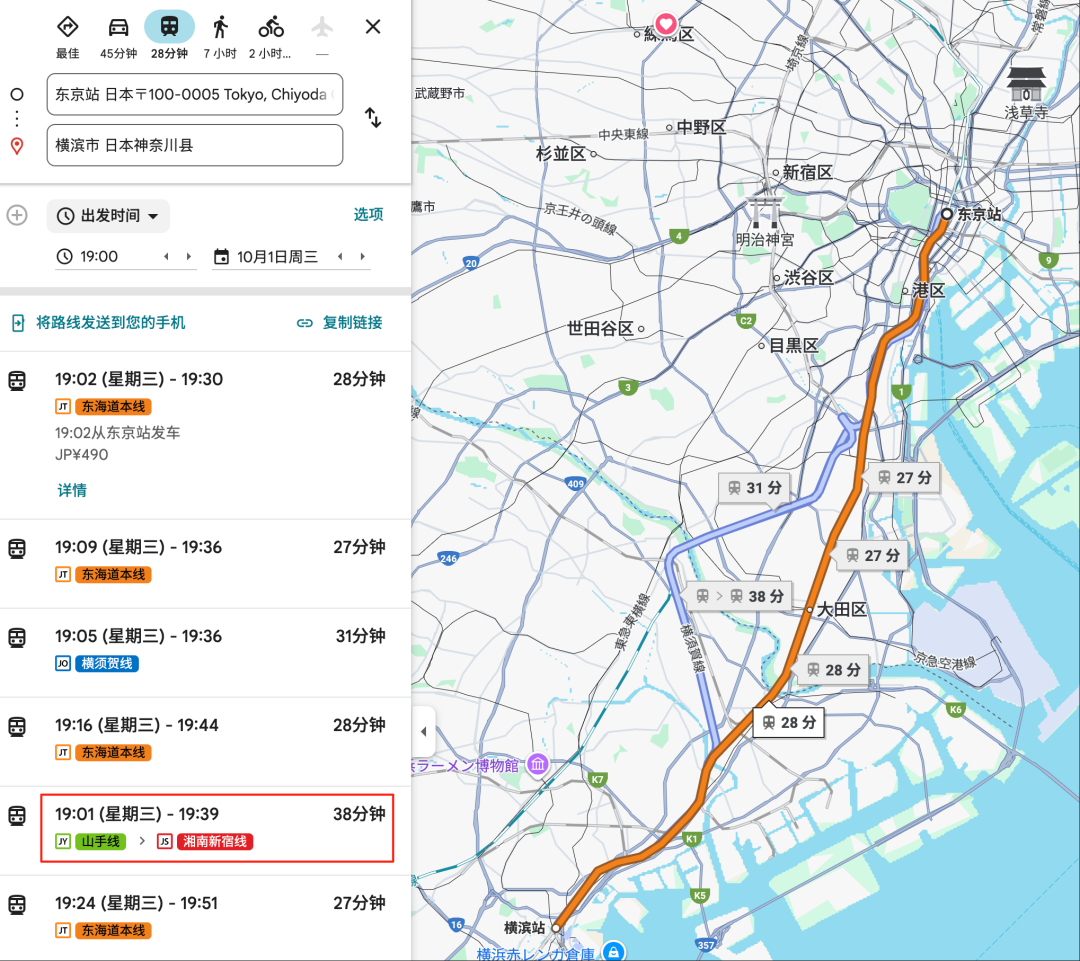The image size is (1080, 961).
Task: Edit the origin field 东京站
Action: click(195, 94)
